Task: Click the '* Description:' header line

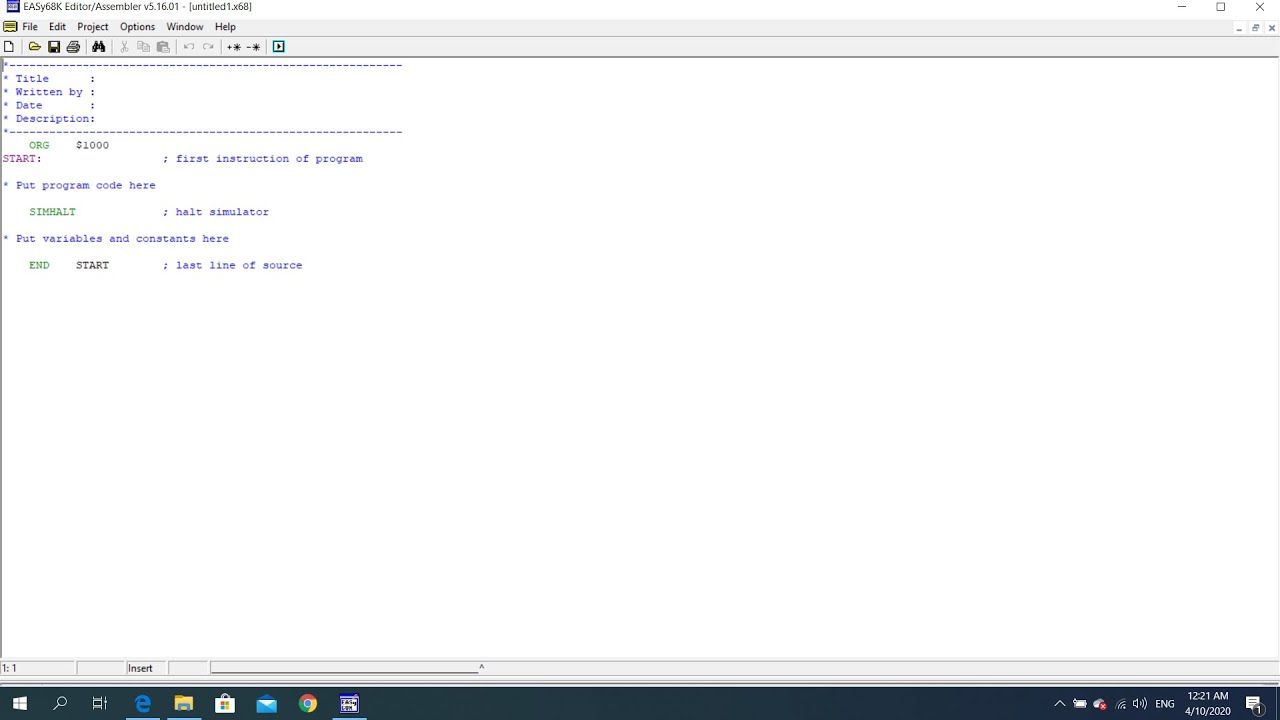Action: coord(49,119)
